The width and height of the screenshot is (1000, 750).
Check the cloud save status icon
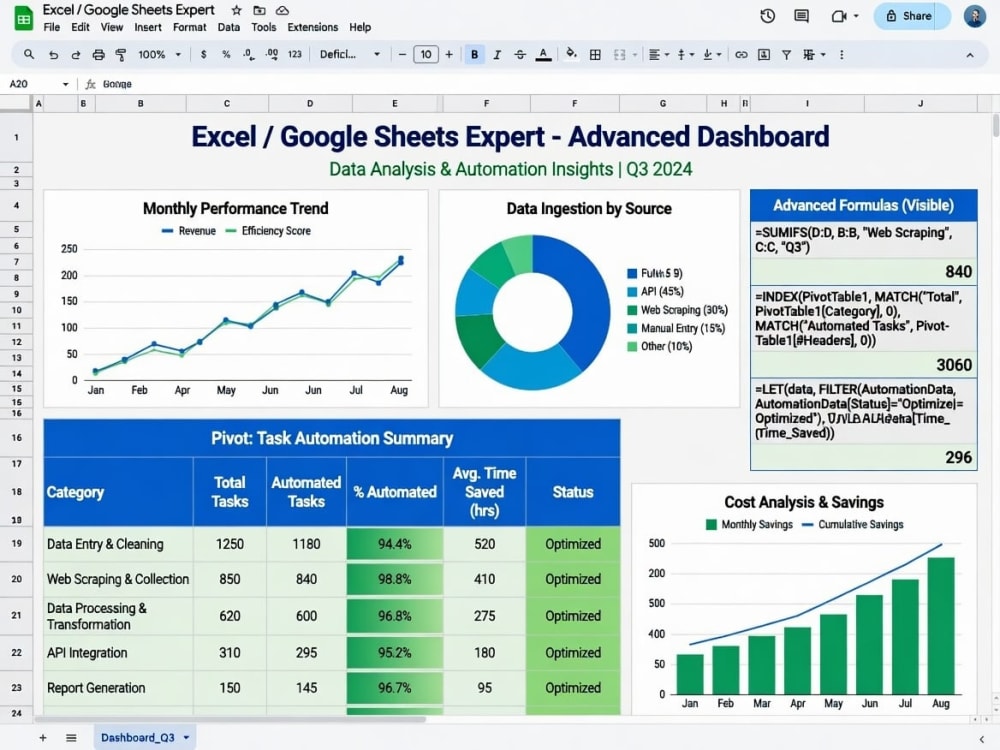click(x=282, y=10)
